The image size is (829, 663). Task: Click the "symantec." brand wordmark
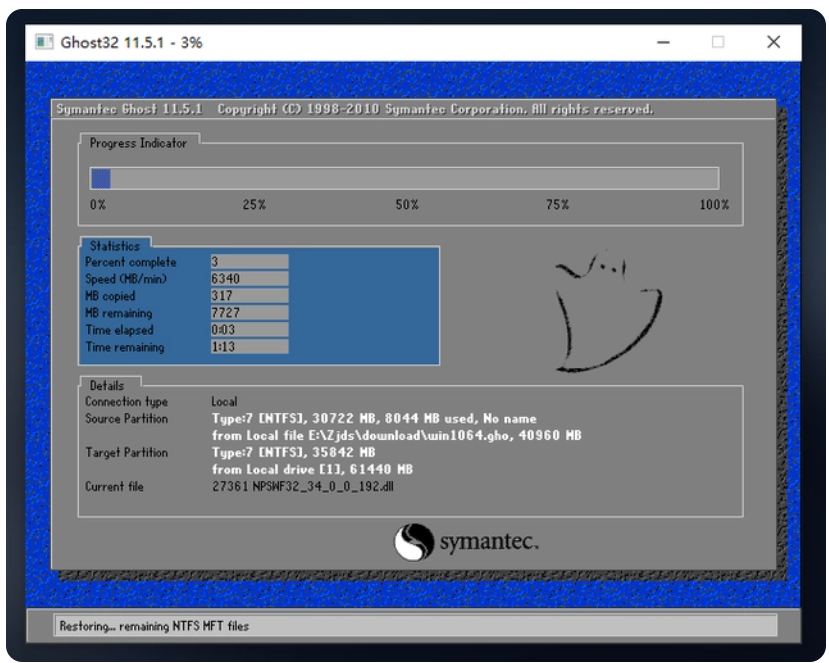[490, 542]
